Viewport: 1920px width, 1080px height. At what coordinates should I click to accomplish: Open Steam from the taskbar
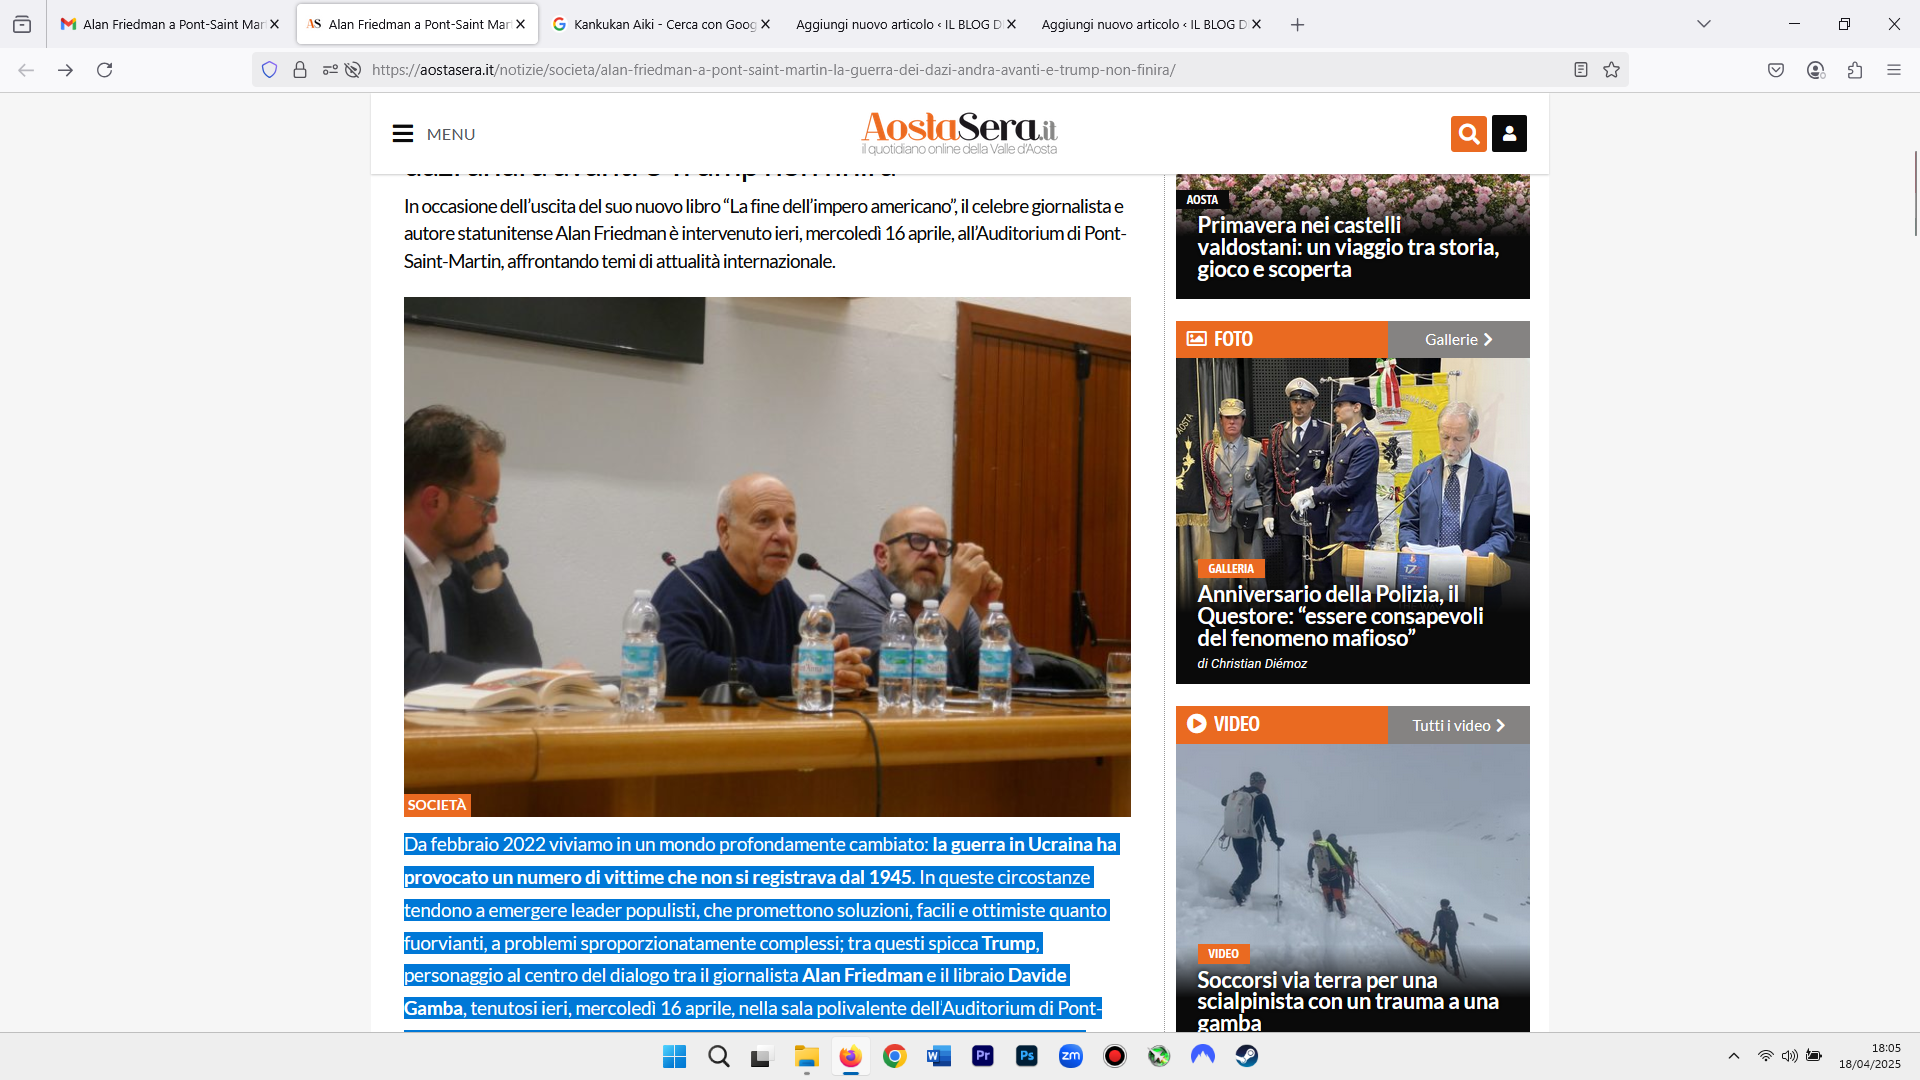click(1247, 1056)
